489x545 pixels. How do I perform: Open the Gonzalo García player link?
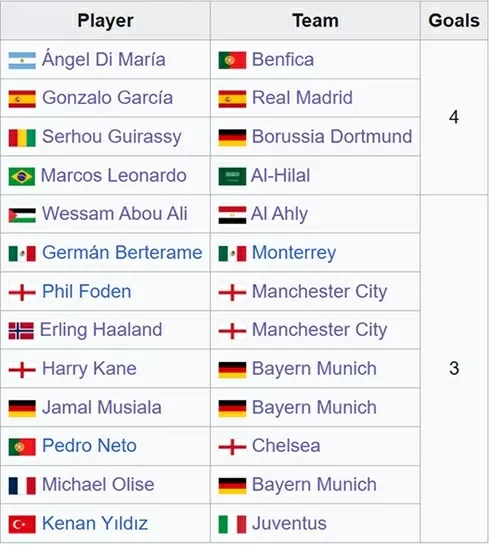coord(107,98)
